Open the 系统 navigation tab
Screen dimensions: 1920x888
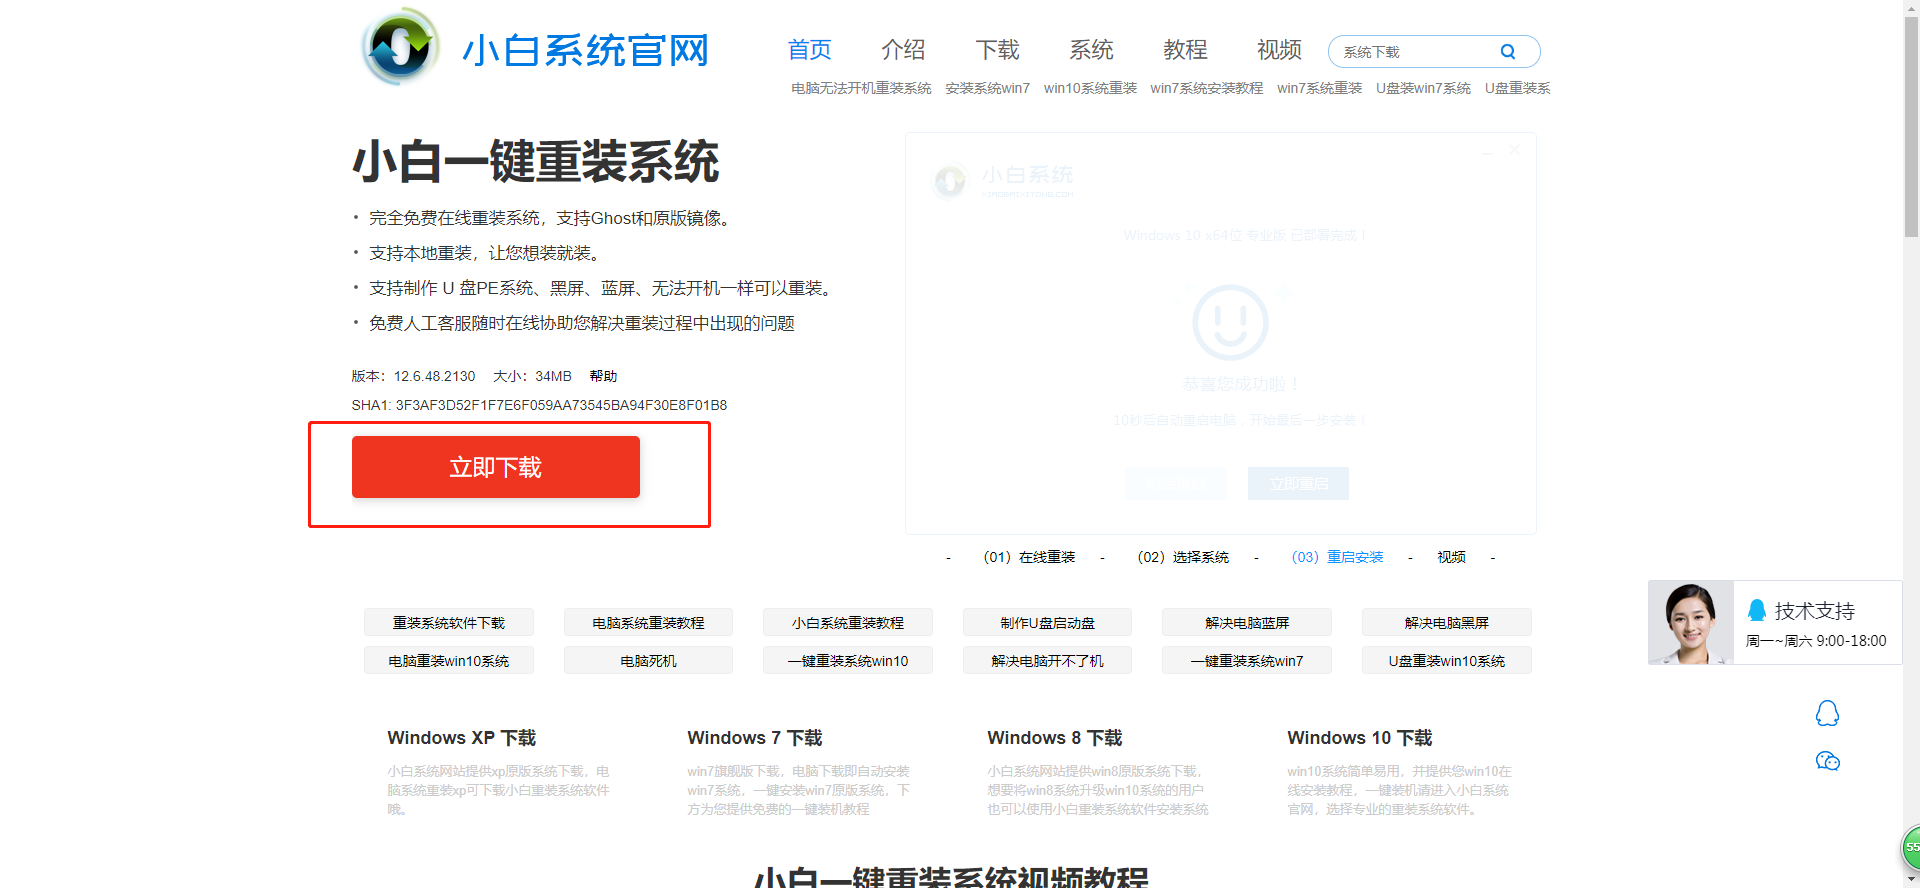[x=1092, y=50]
